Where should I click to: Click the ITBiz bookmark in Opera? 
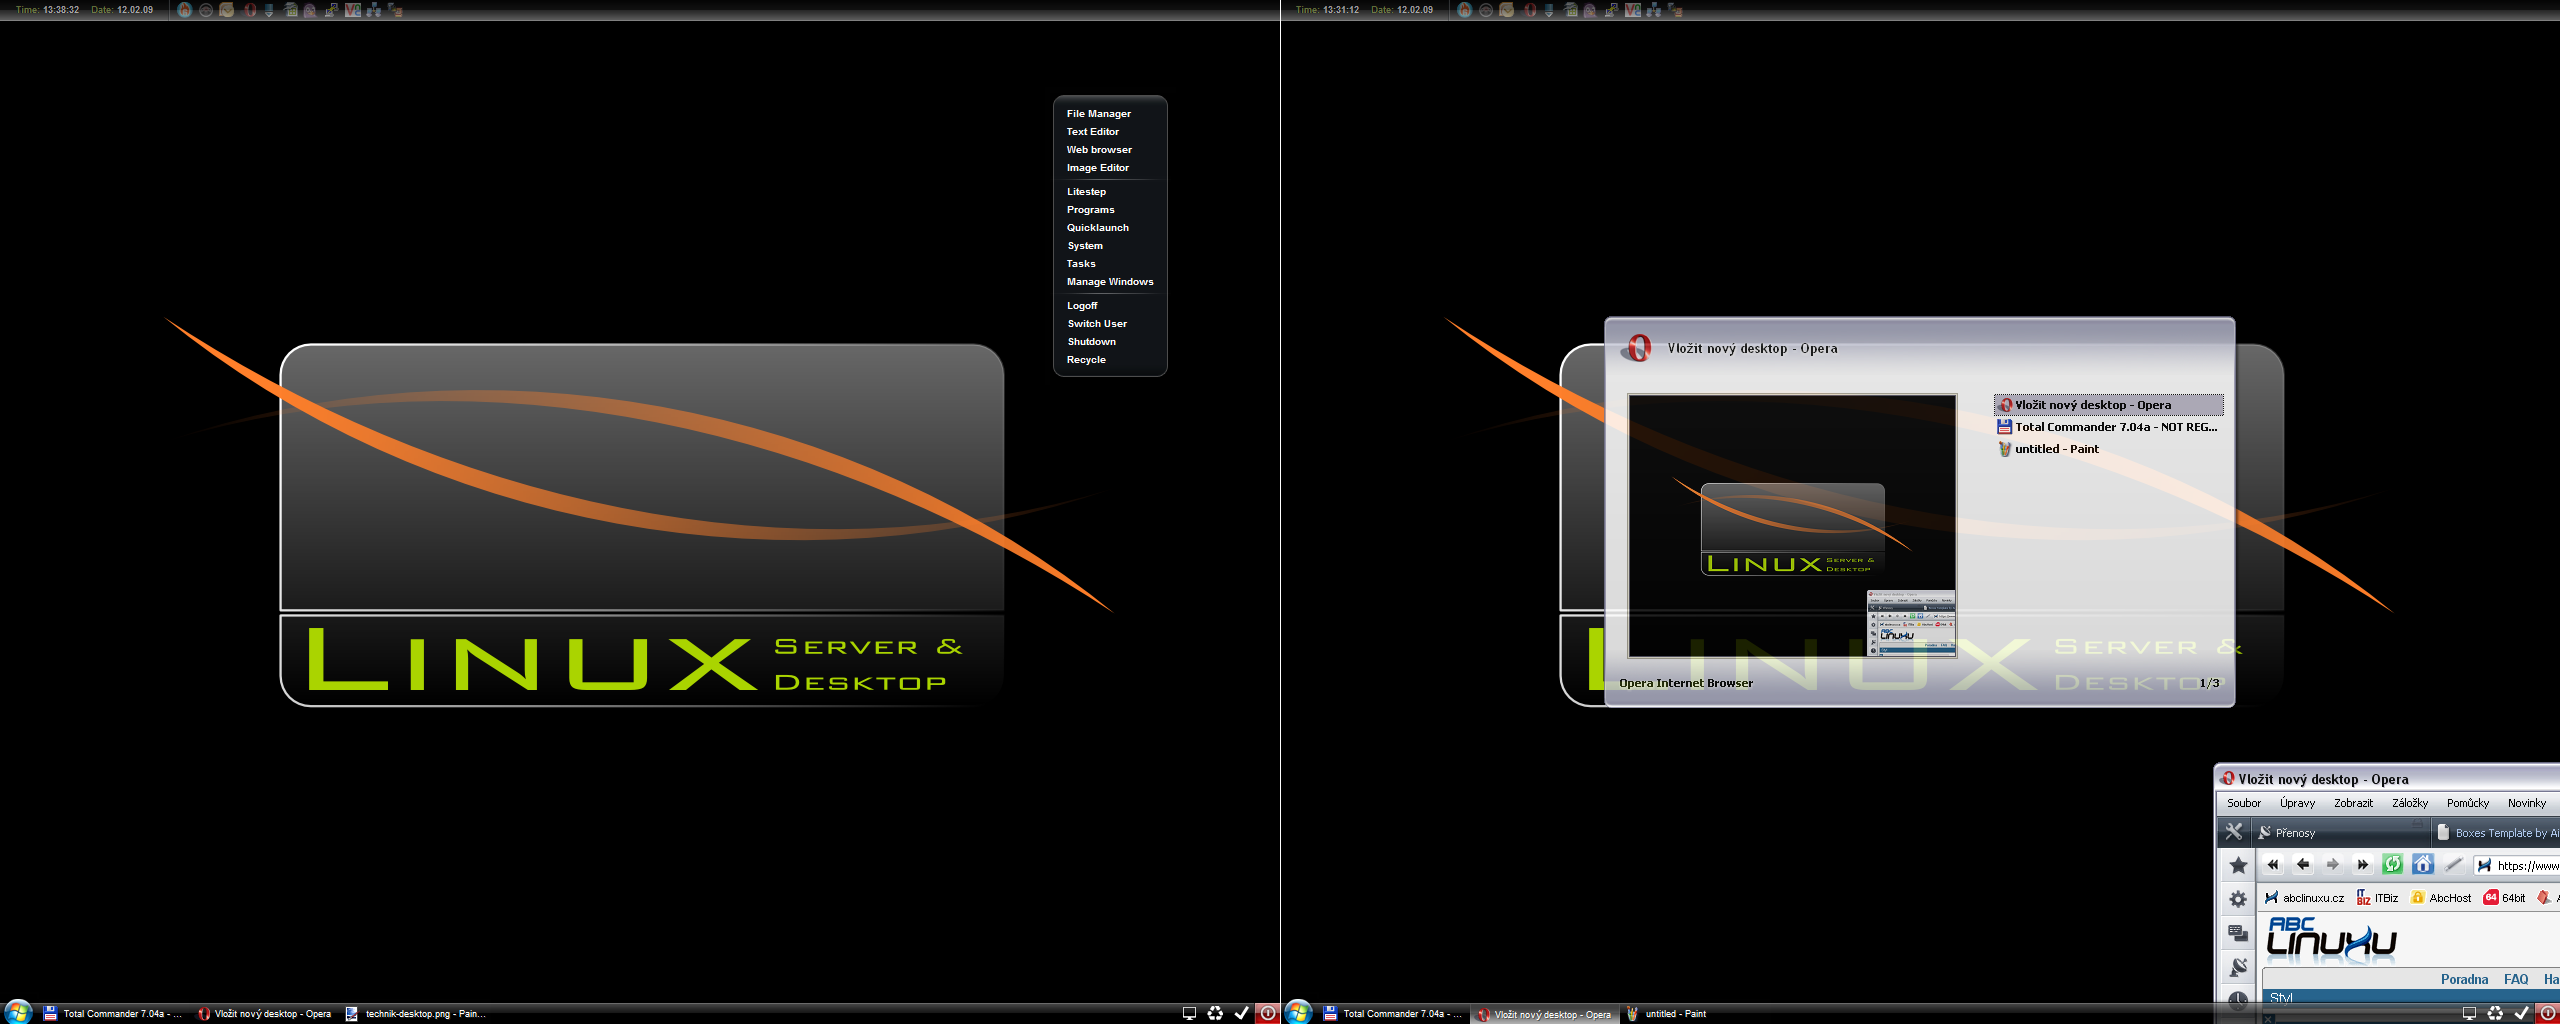point(2378,898)
